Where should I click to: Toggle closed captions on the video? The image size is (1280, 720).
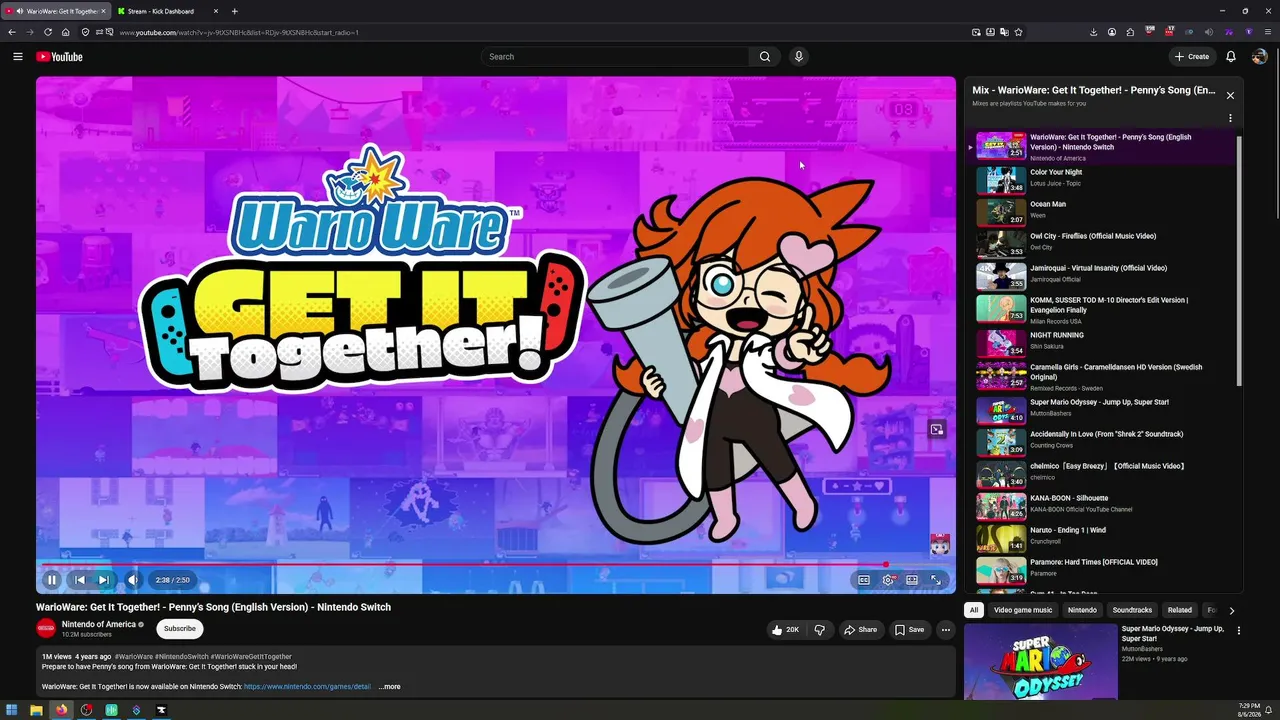point(864,580)
